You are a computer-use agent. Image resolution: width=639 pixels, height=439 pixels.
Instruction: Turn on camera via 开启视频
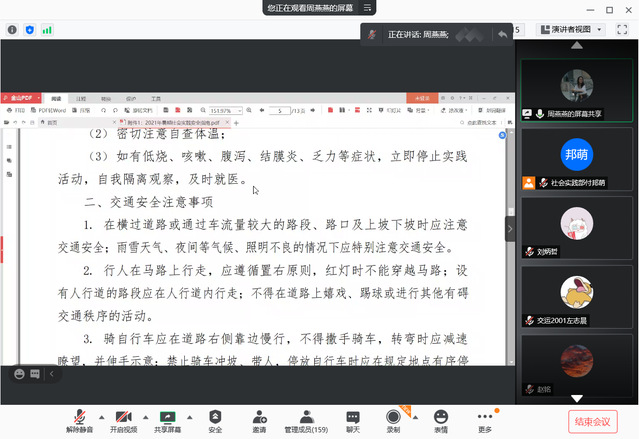123,420
